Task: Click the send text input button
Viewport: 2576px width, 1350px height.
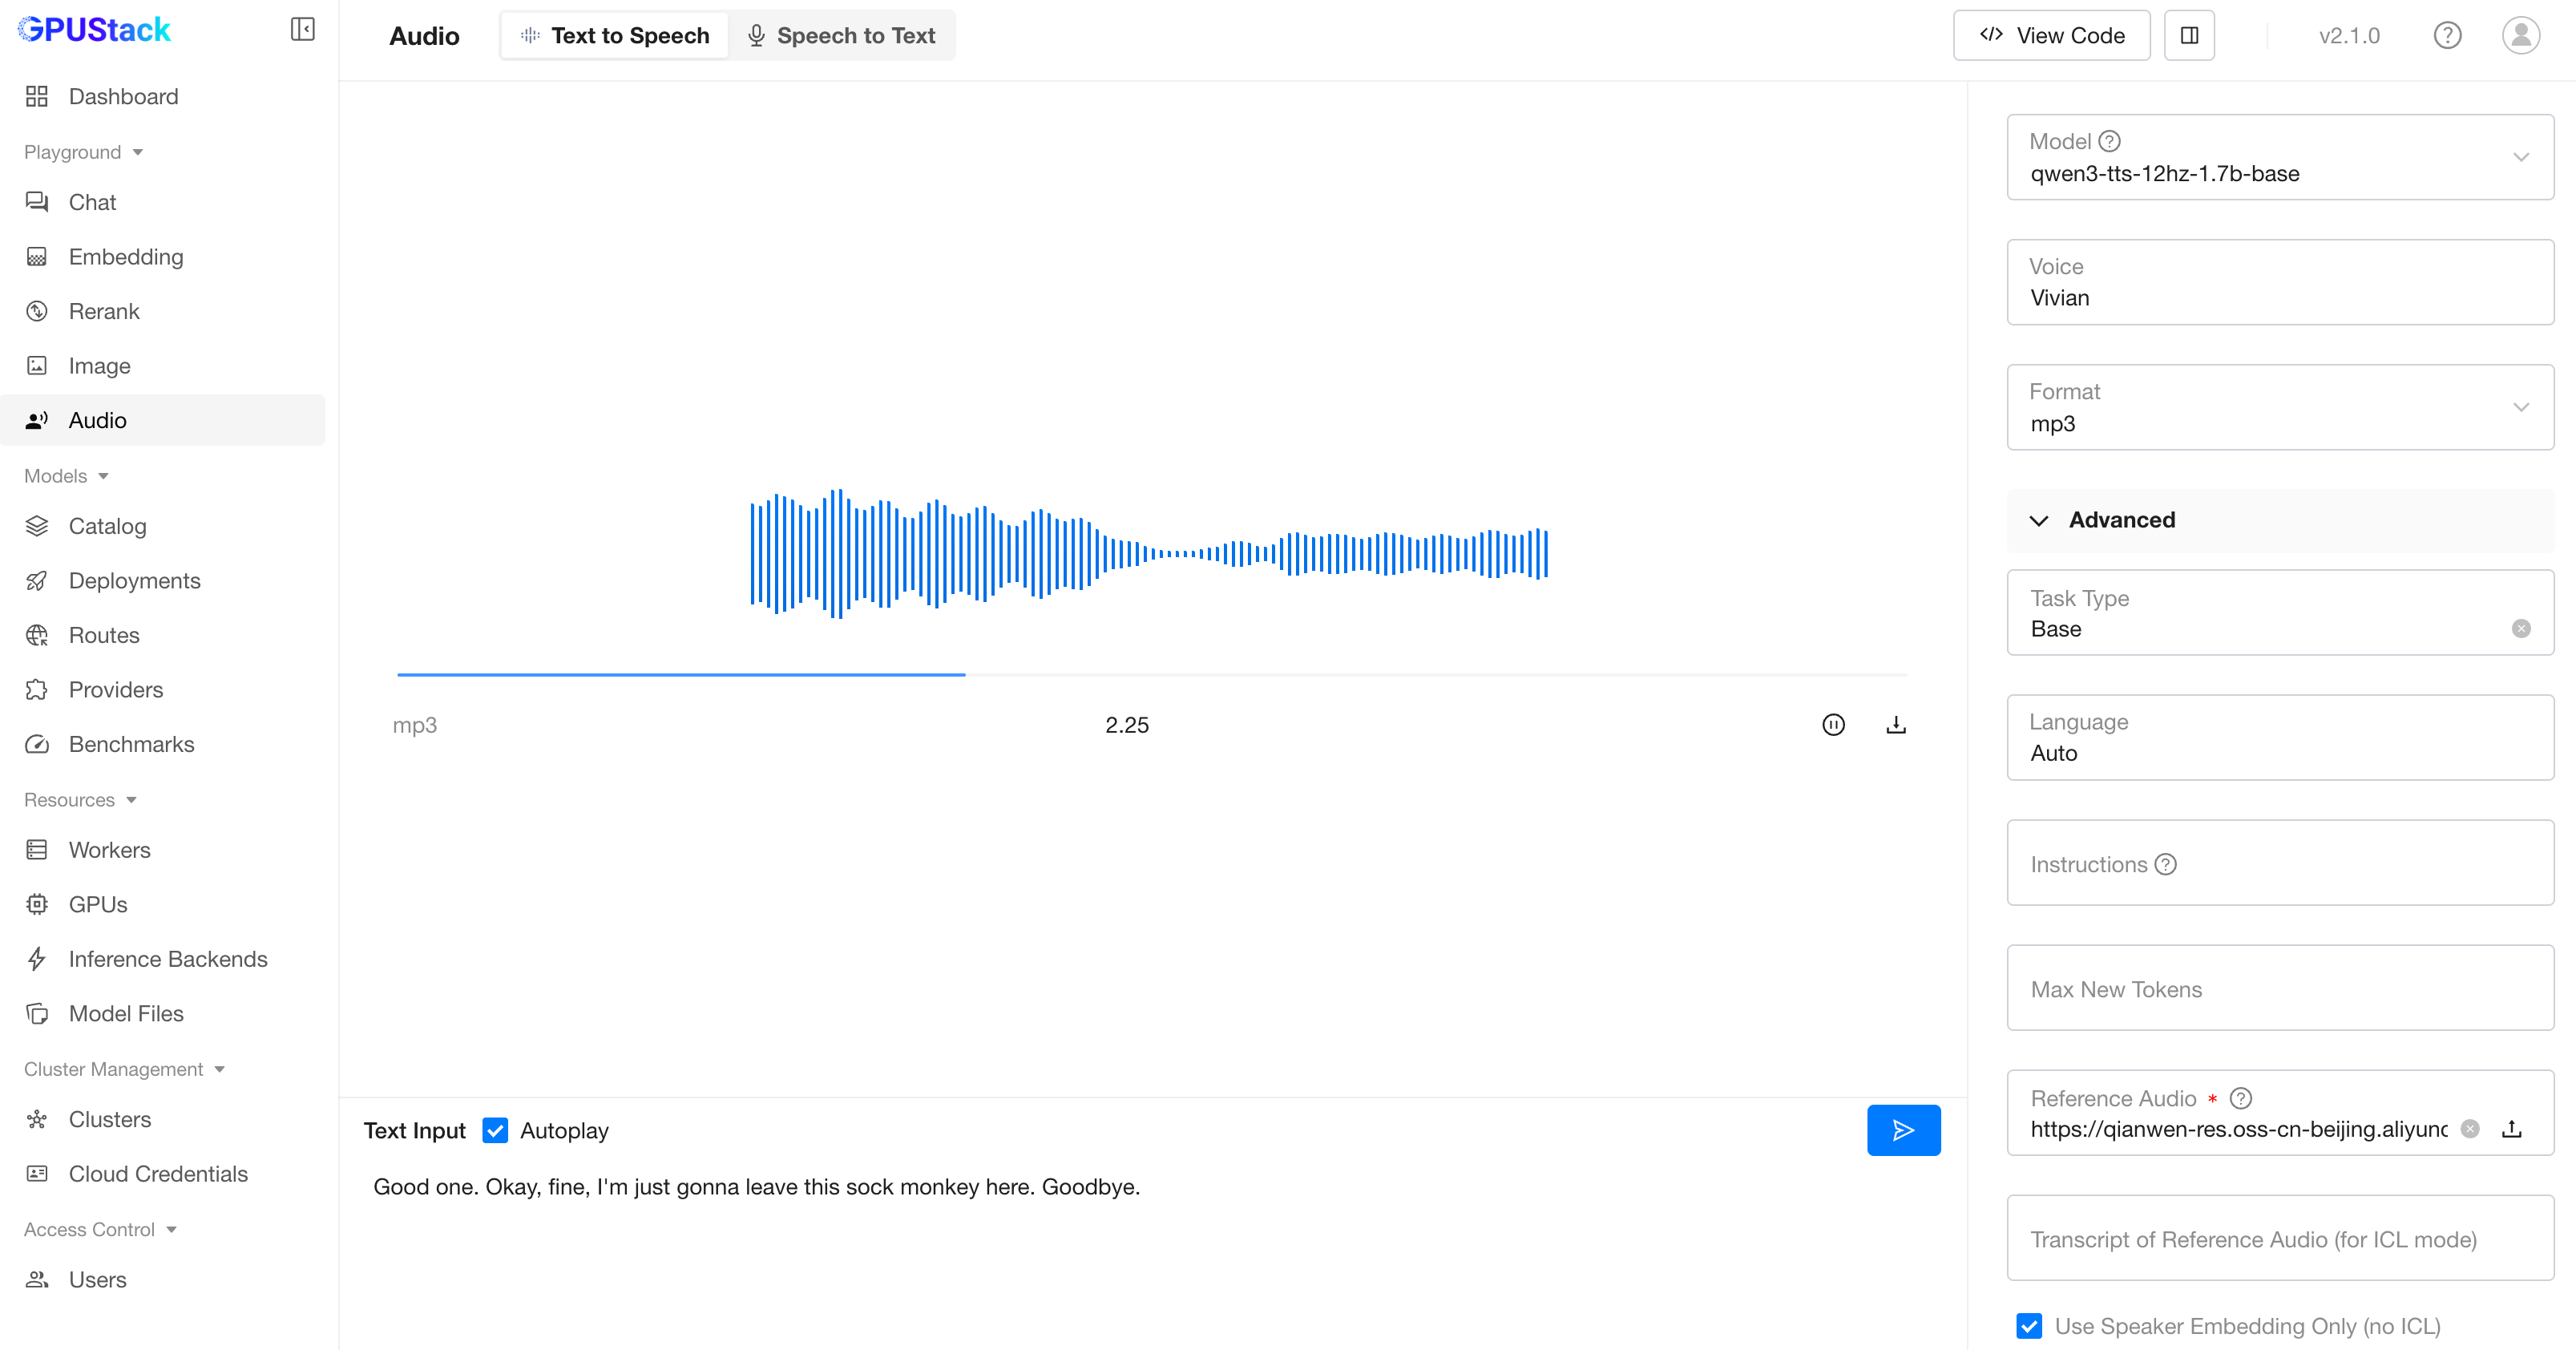Action: click(1903, 1130)
